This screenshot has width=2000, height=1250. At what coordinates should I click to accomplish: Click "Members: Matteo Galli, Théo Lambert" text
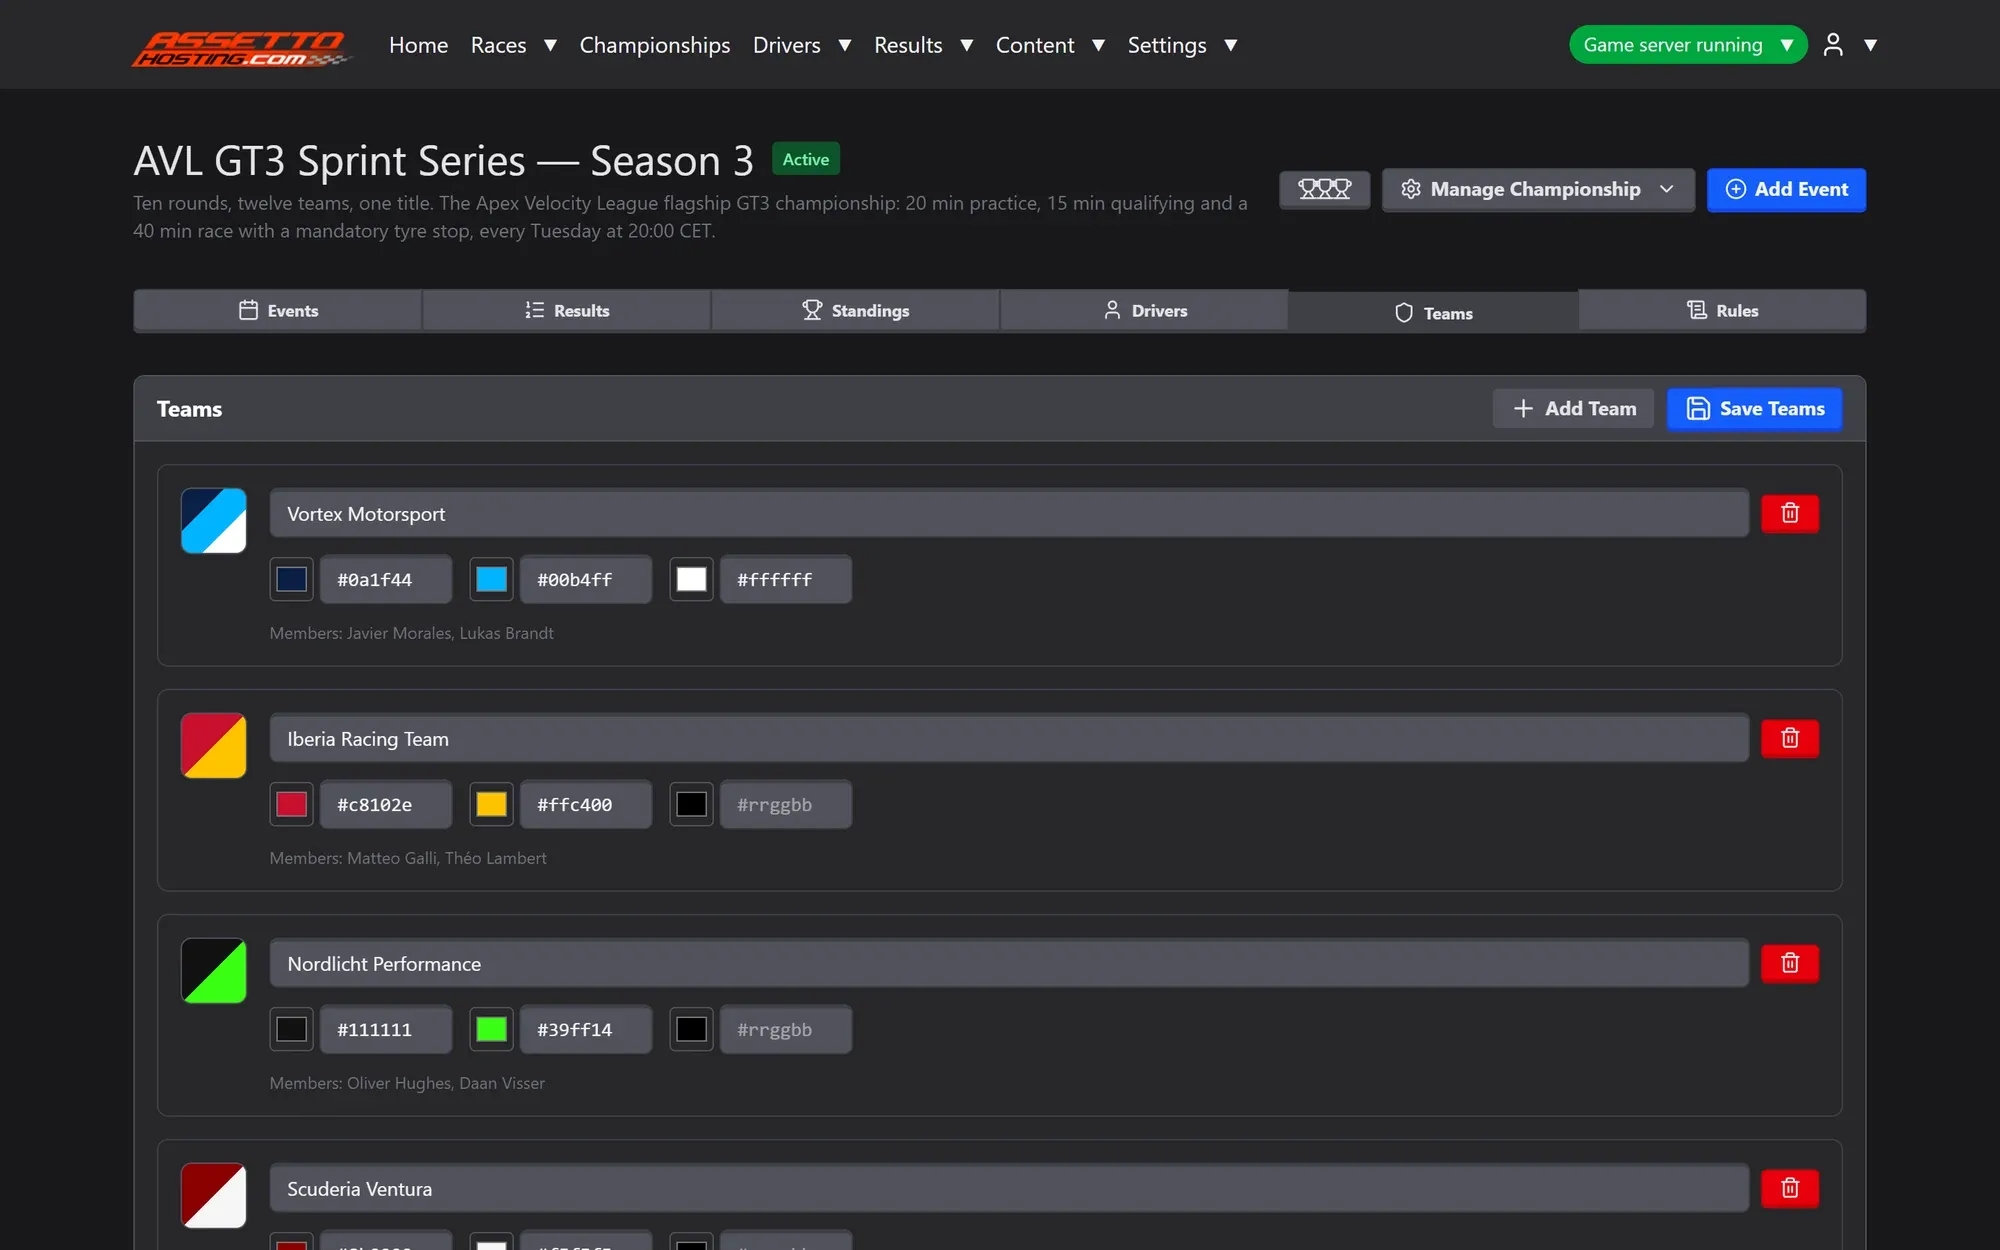click(x=408, y=858)
